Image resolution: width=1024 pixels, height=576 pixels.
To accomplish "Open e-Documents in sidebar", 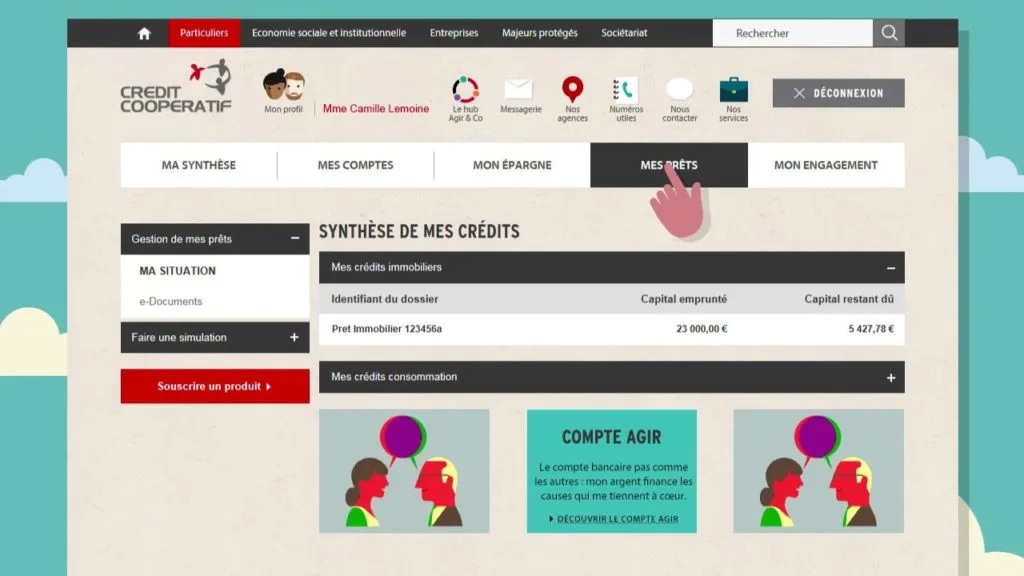I will (x=170, y=302).
